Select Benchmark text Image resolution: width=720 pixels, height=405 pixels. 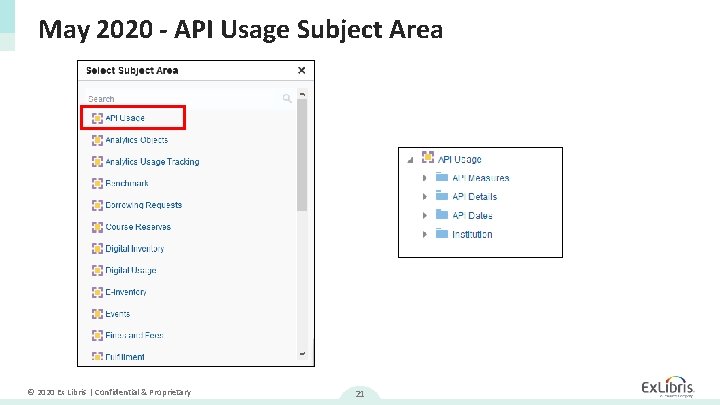pyautogui.click(x=127, y=183)
